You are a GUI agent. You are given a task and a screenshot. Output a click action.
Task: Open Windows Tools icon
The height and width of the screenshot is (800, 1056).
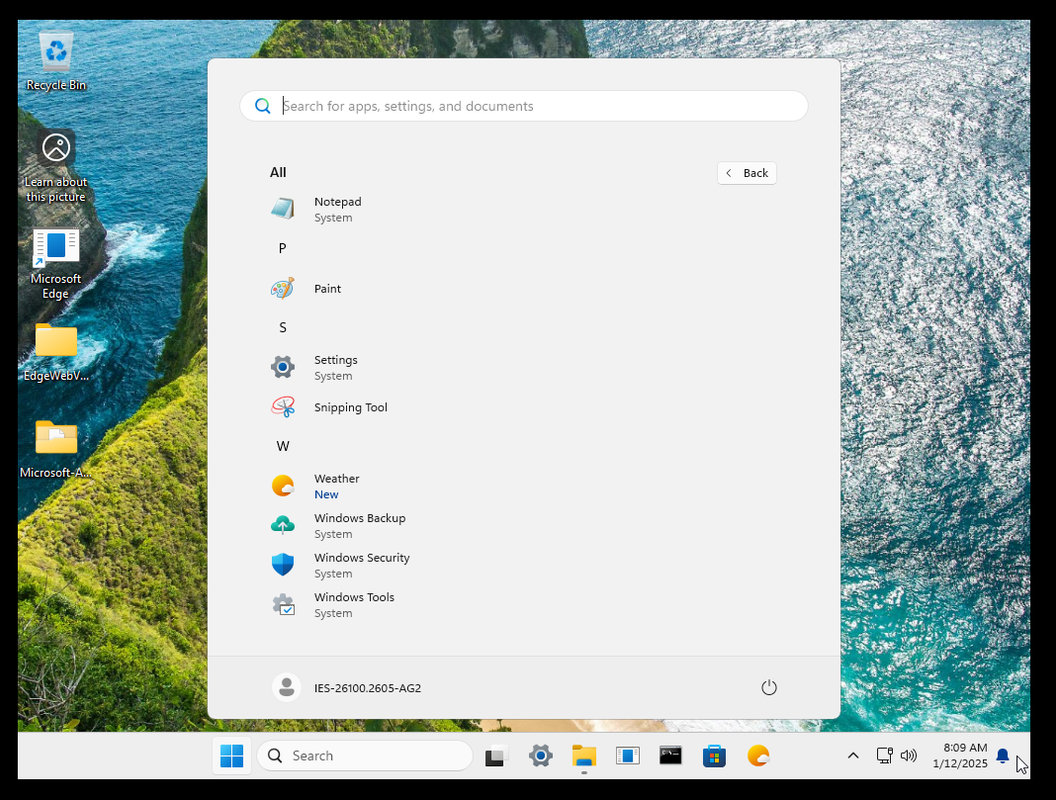click(283, 605)
